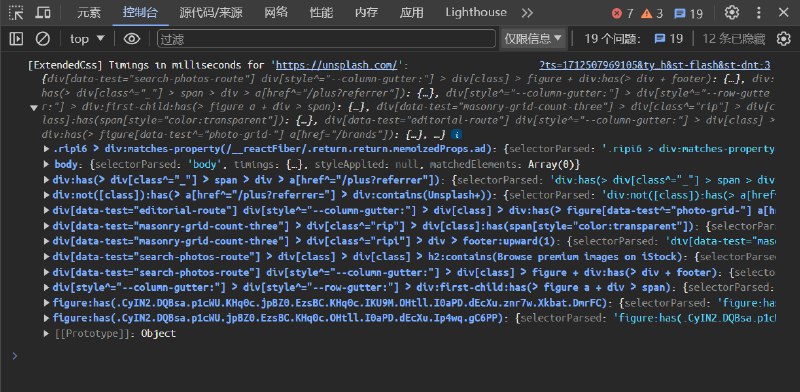Screen dimensions: 800x392
Task: Select the 内存 tab
Action: point(366,13)
